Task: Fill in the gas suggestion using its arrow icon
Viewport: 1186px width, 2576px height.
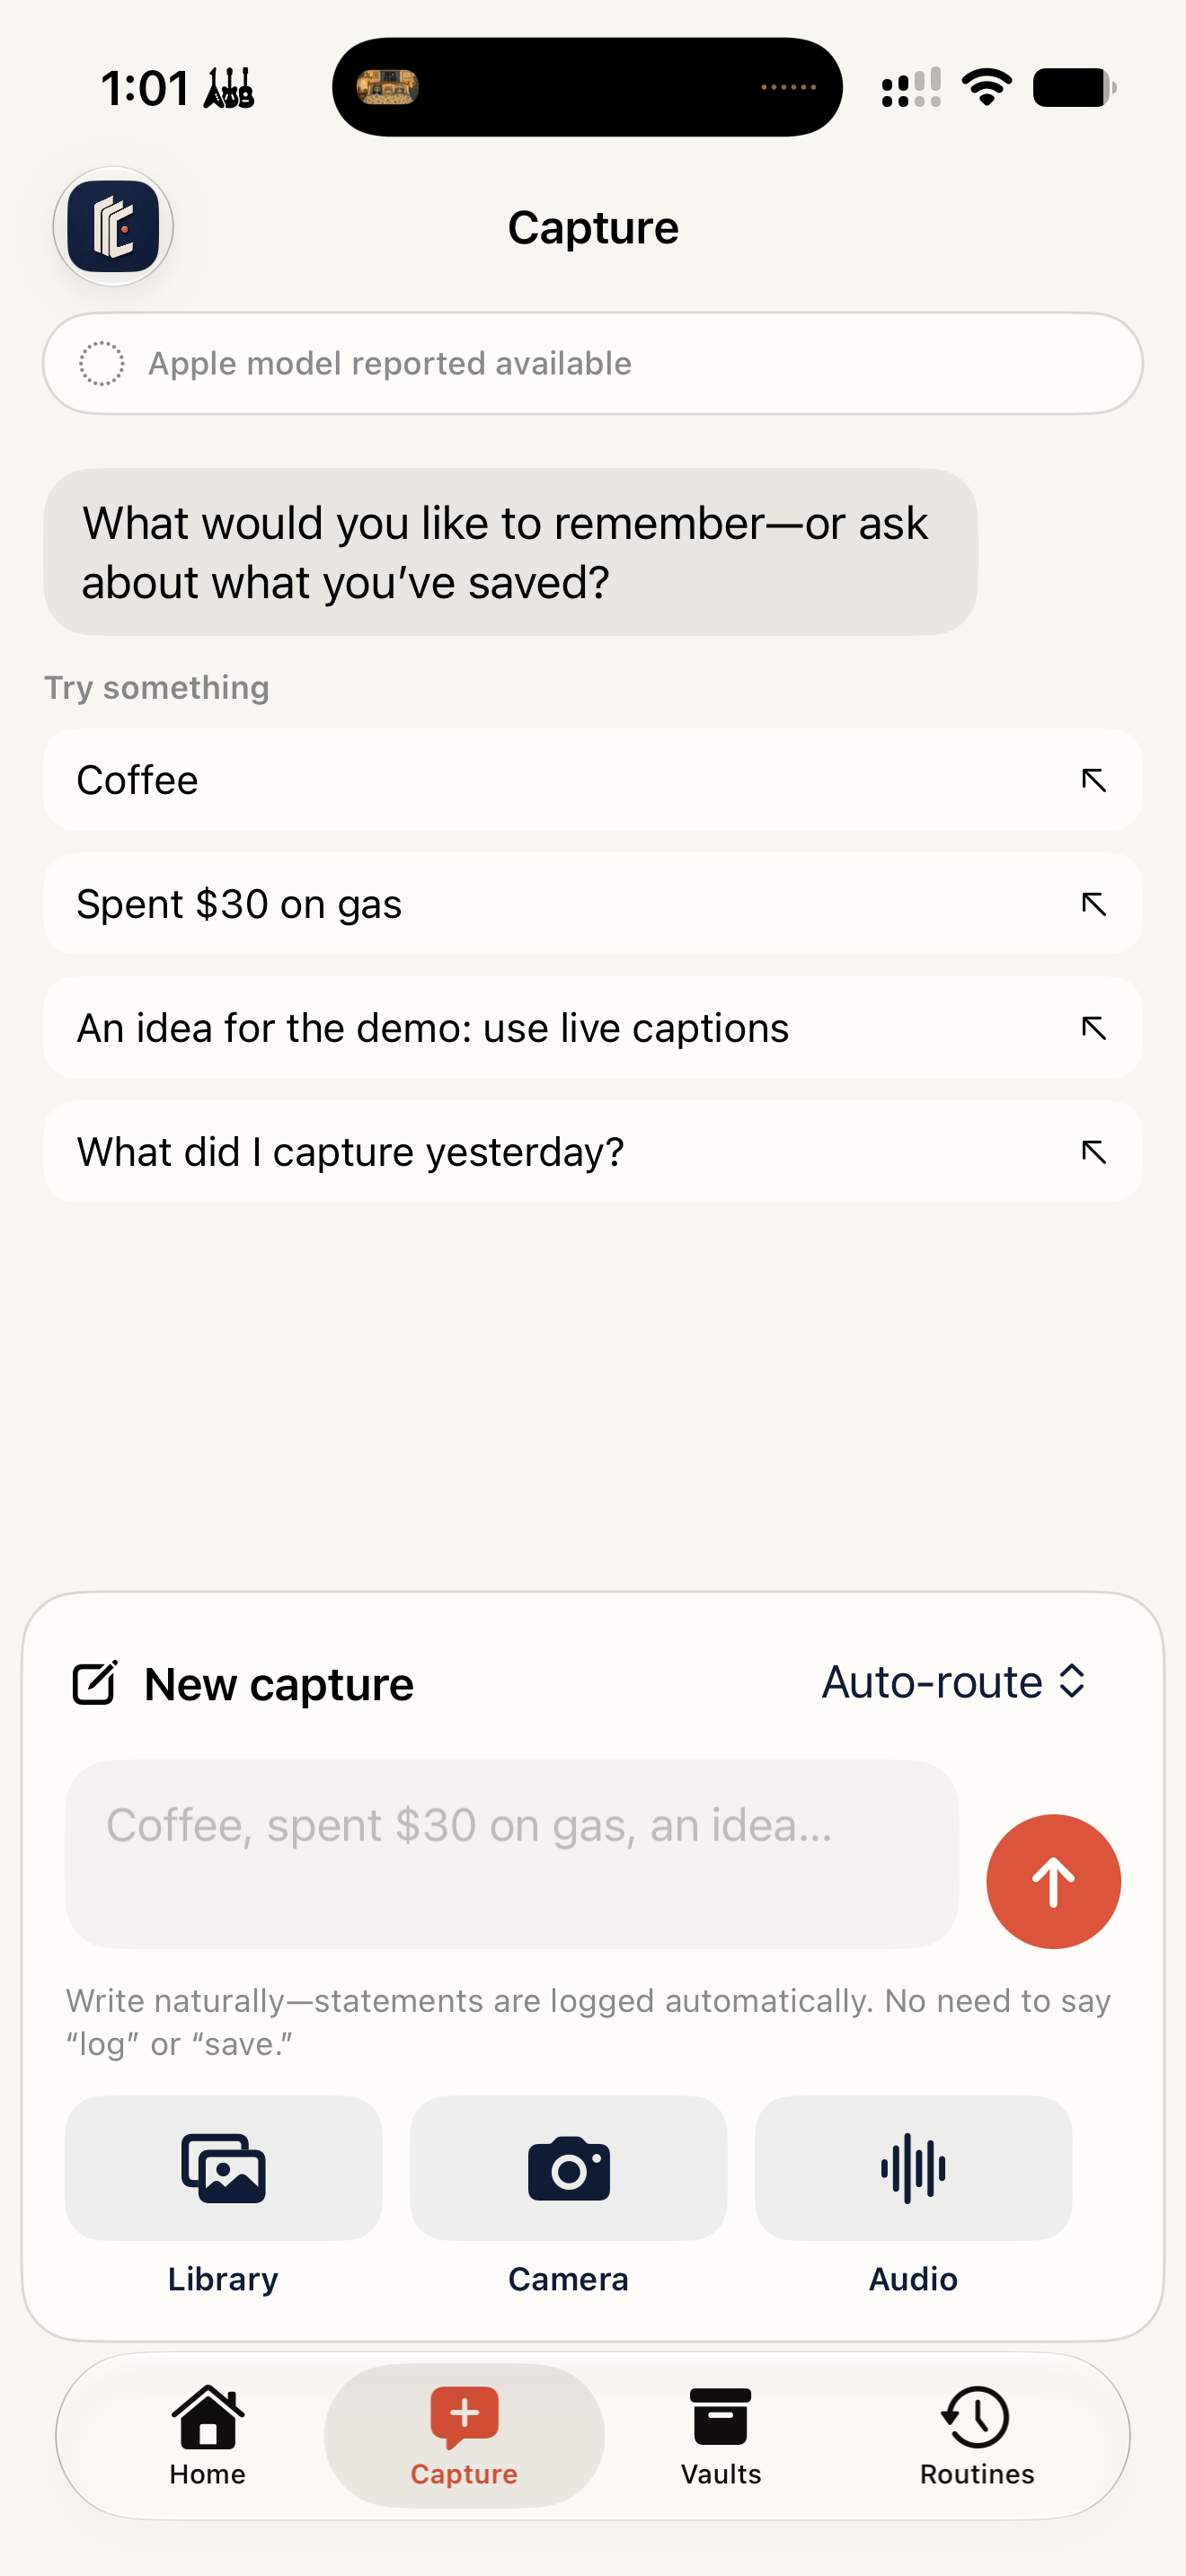Action: tap(1093, 904)
